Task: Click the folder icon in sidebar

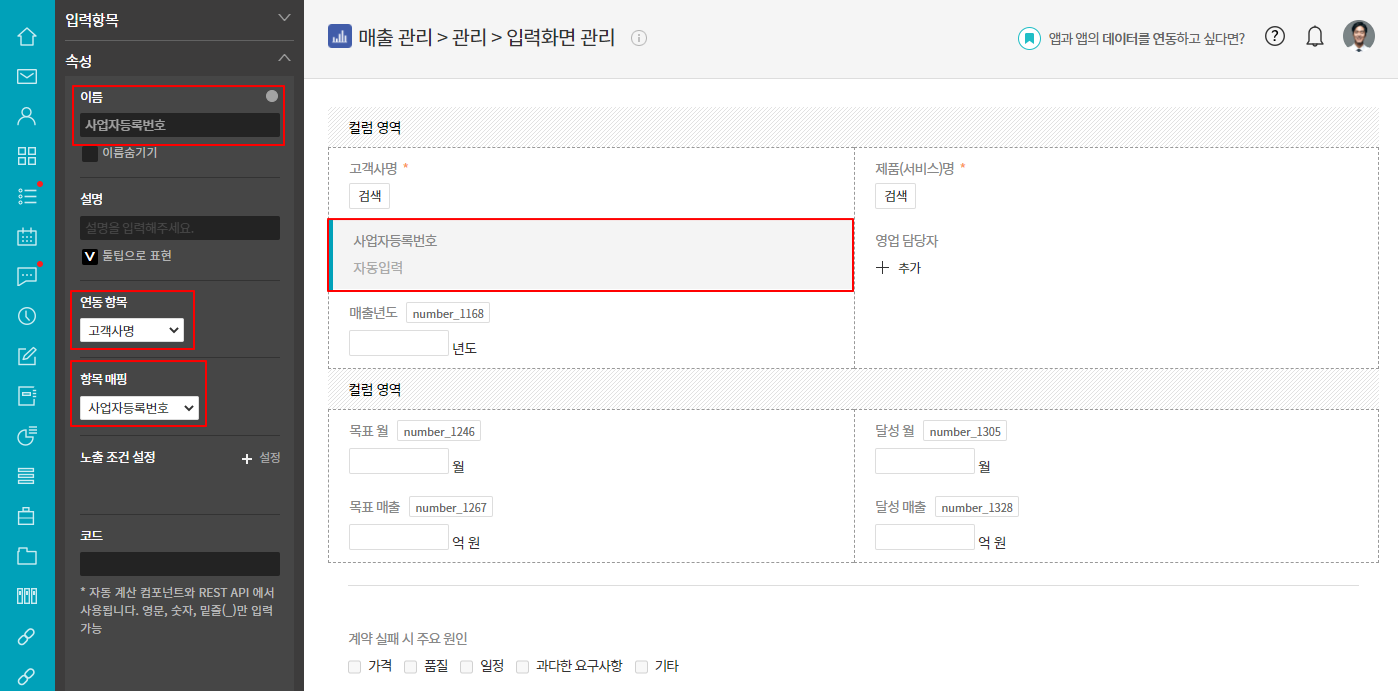Action: [x=27, y=556]
